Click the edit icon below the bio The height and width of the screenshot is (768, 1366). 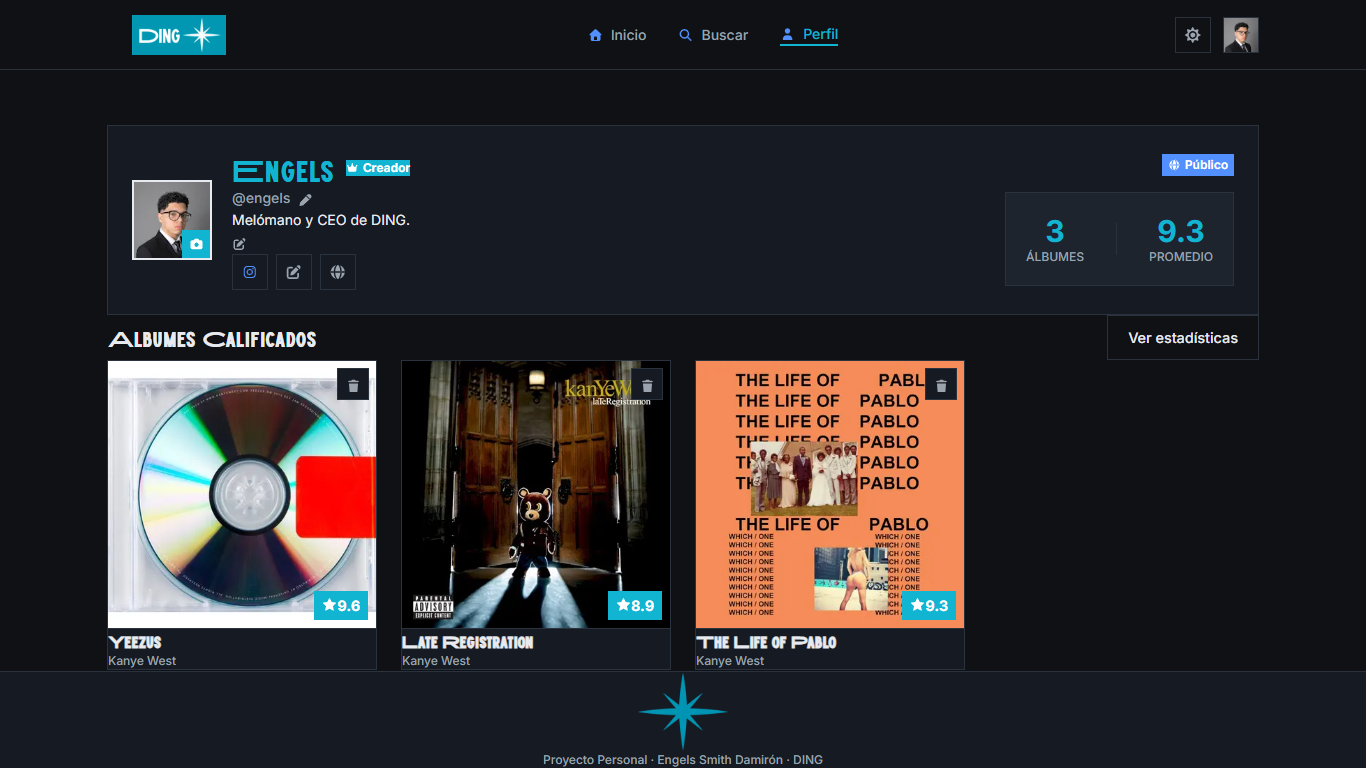(x=239, y=244)
